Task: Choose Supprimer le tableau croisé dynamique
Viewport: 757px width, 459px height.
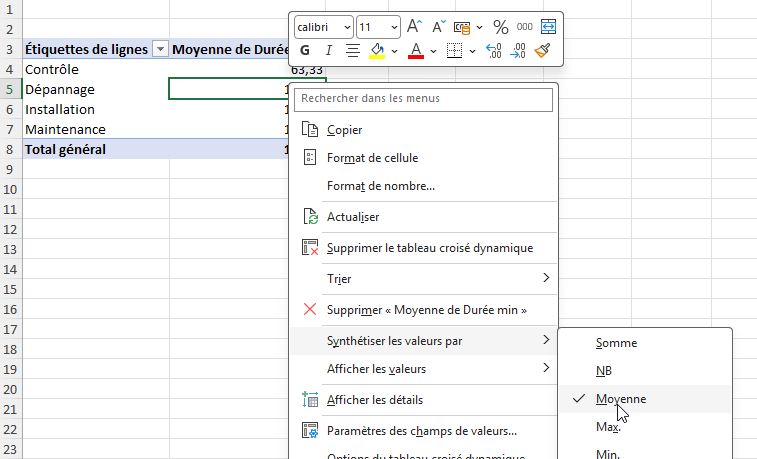Action: [x=423, y=248]
